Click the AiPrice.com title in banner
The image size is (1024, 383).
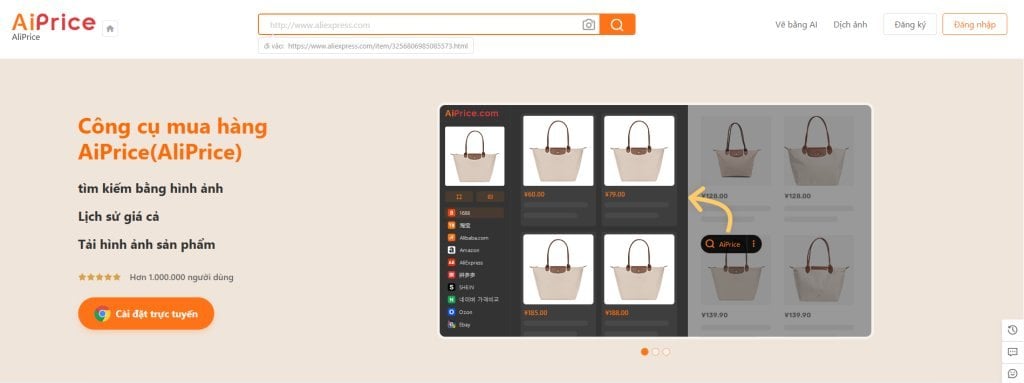coord(472,113)
